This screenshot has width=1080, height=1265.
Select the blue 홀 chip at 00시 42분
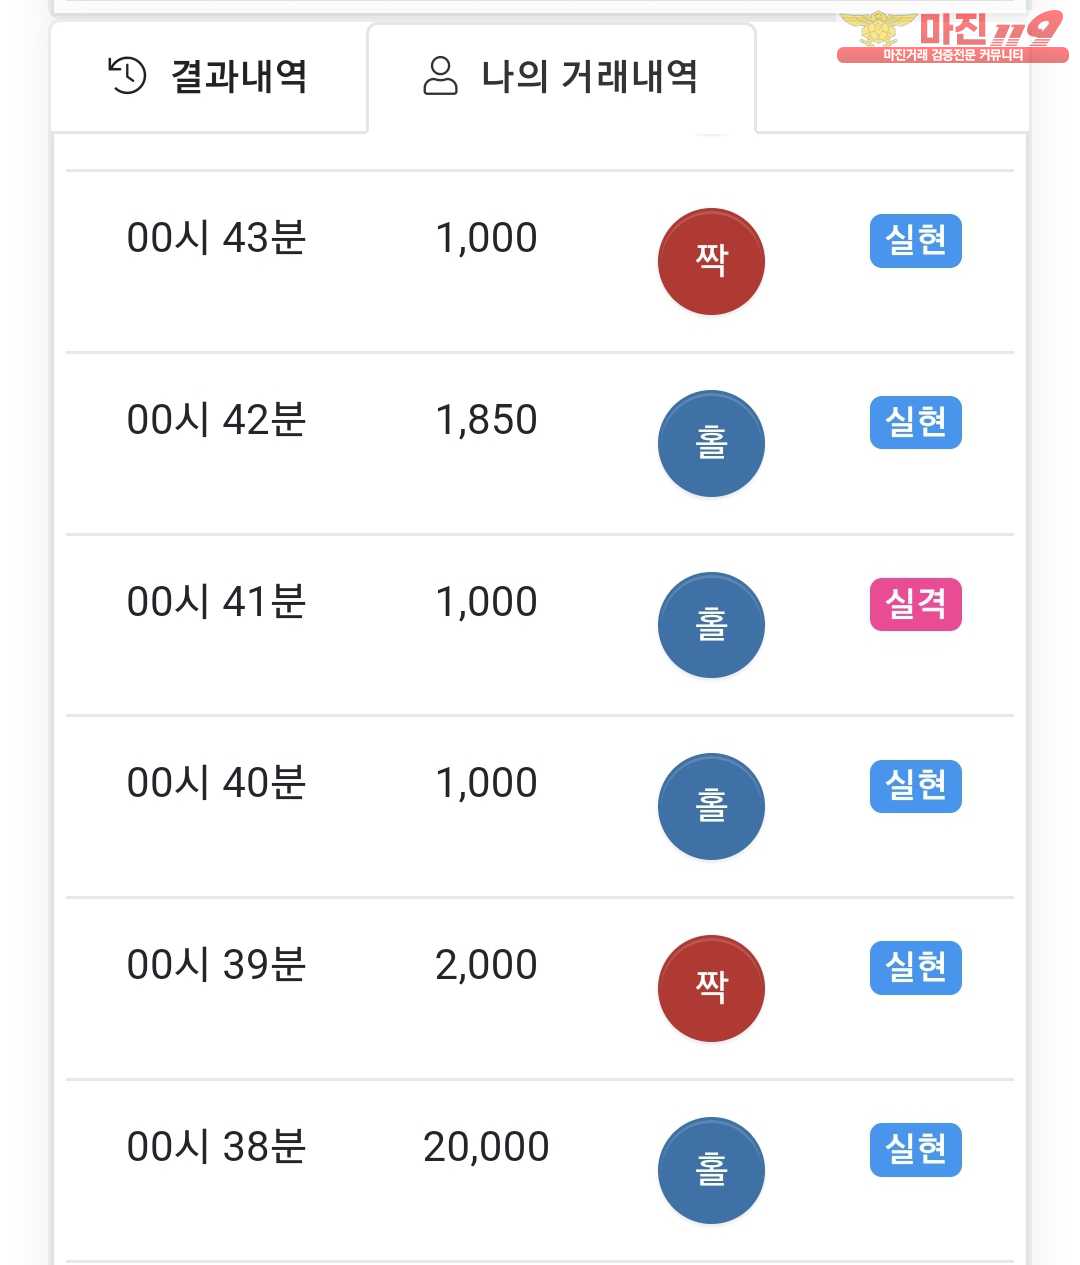[x=711, y=444]
